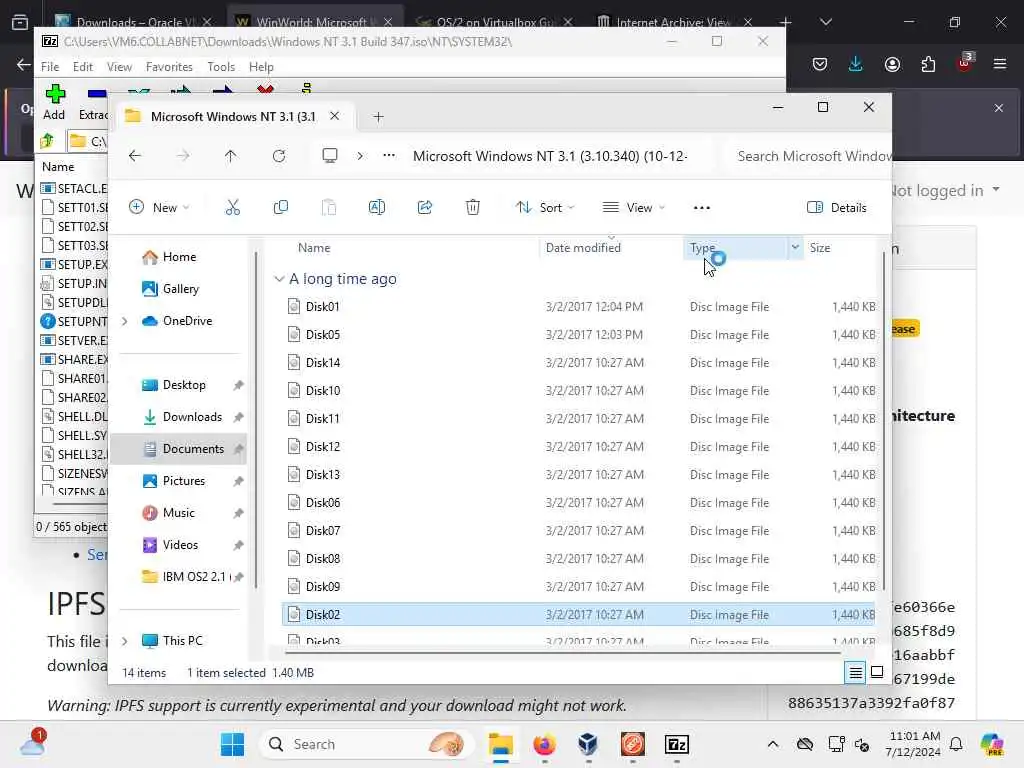This screenshot has height=768, width=1024.
Task: Click the Share icon in Explorer toolbar
Action: (x=424, y=208)
